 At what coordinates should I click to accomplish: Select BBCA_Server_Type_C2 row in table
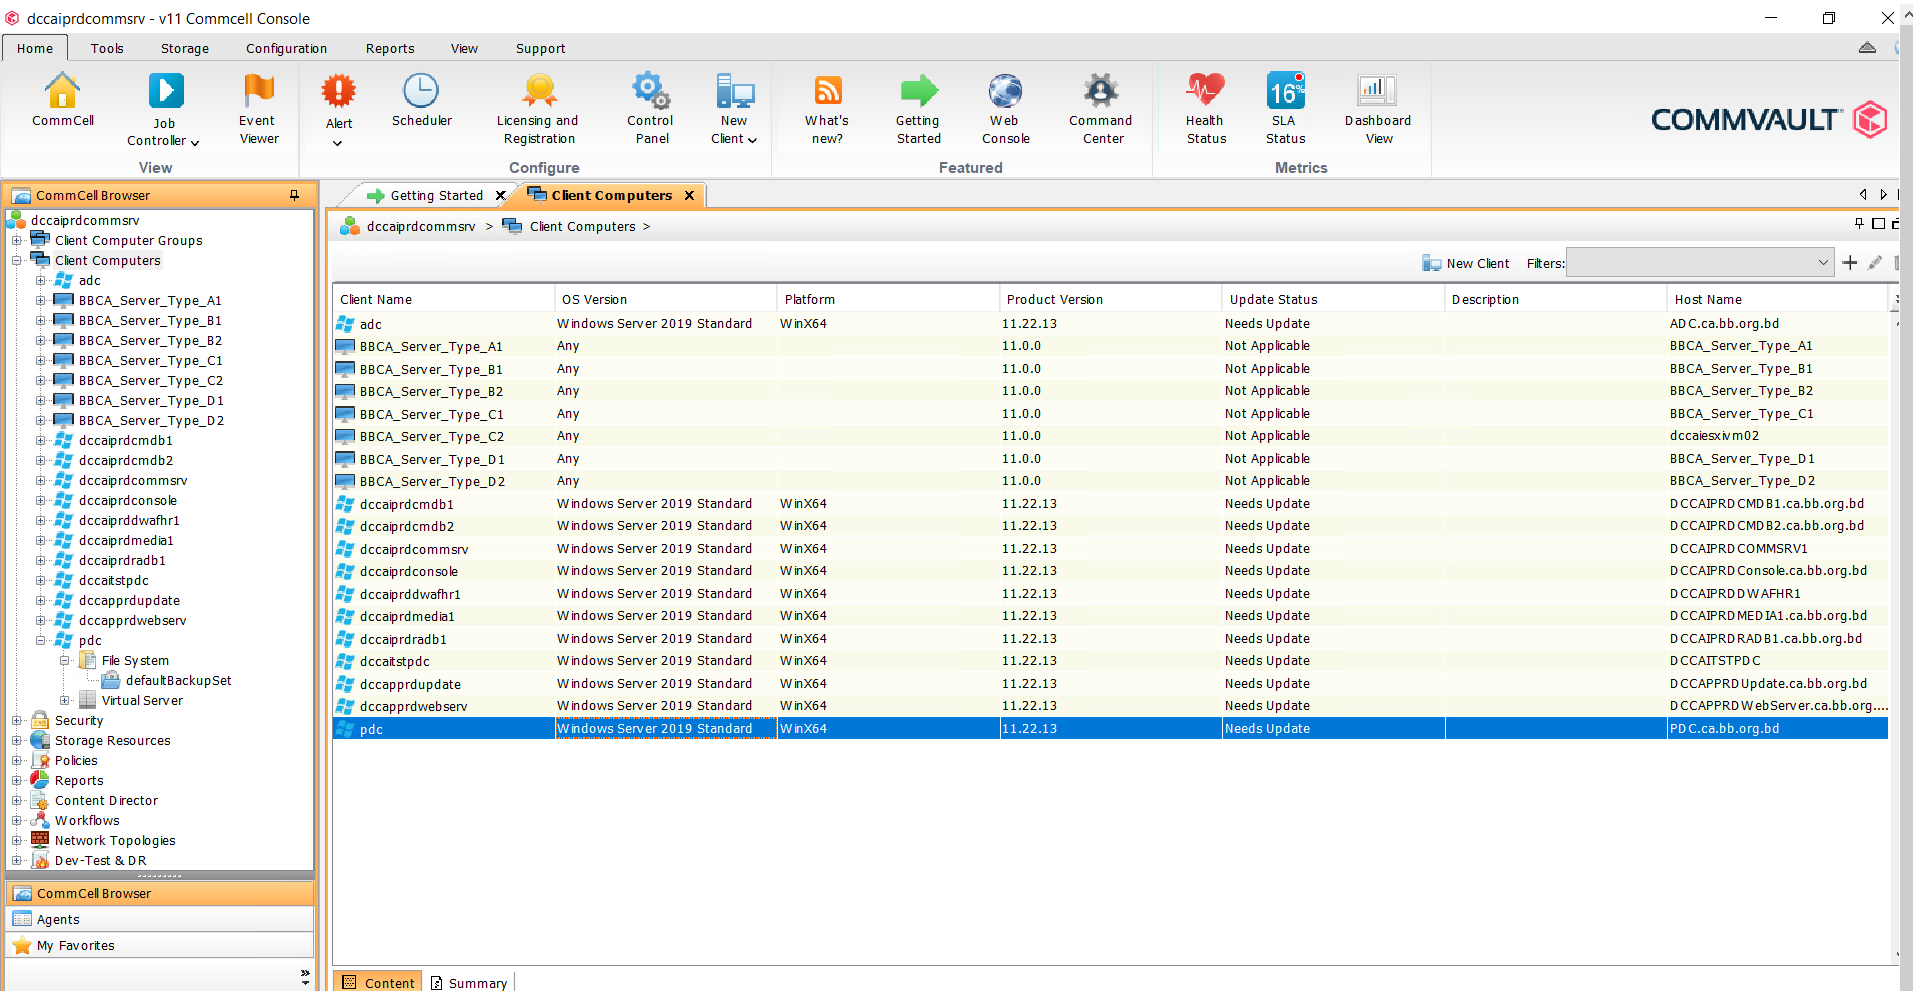tap(1110, 436)
